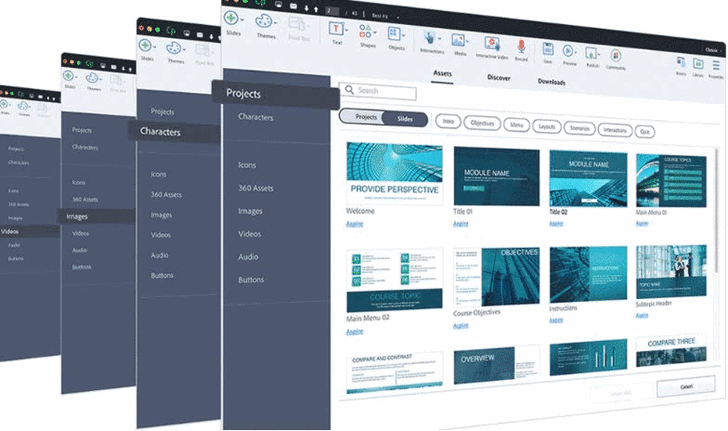Click the Media picture icon
This screenshot has height=431, width=728.
[458, 41]
